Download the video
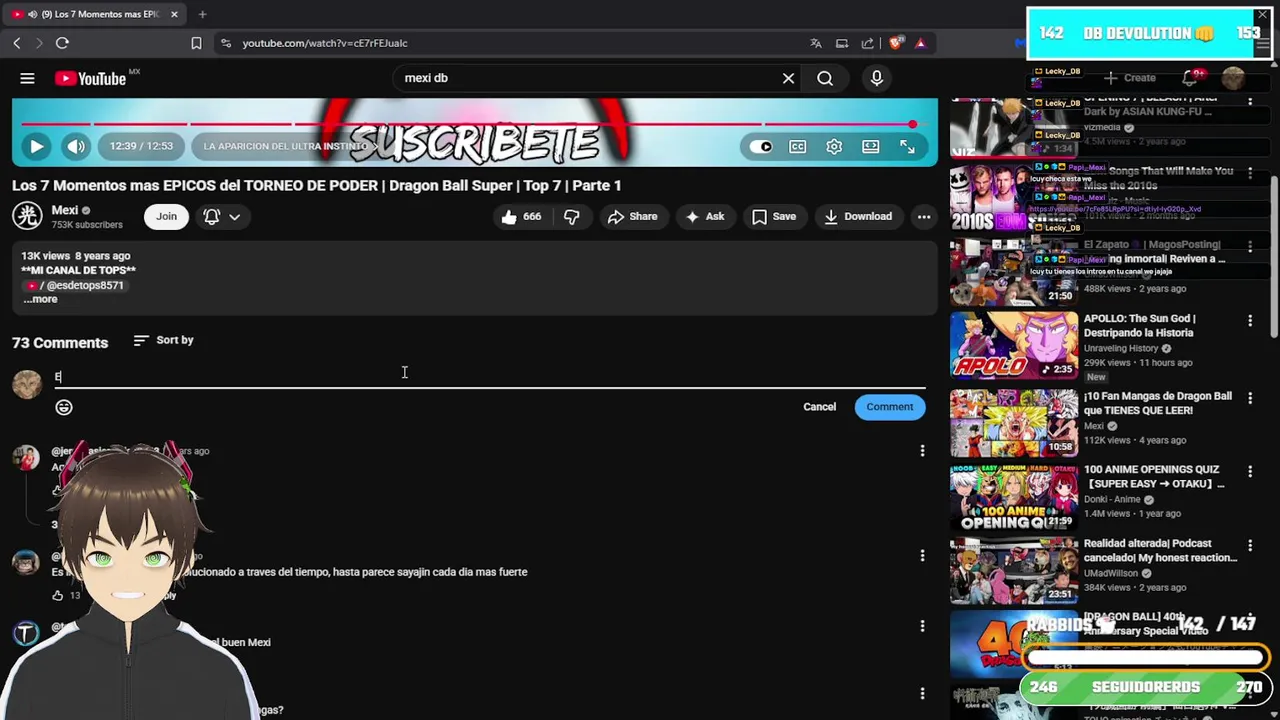1280x720 pixels. [x=857, y=216]
